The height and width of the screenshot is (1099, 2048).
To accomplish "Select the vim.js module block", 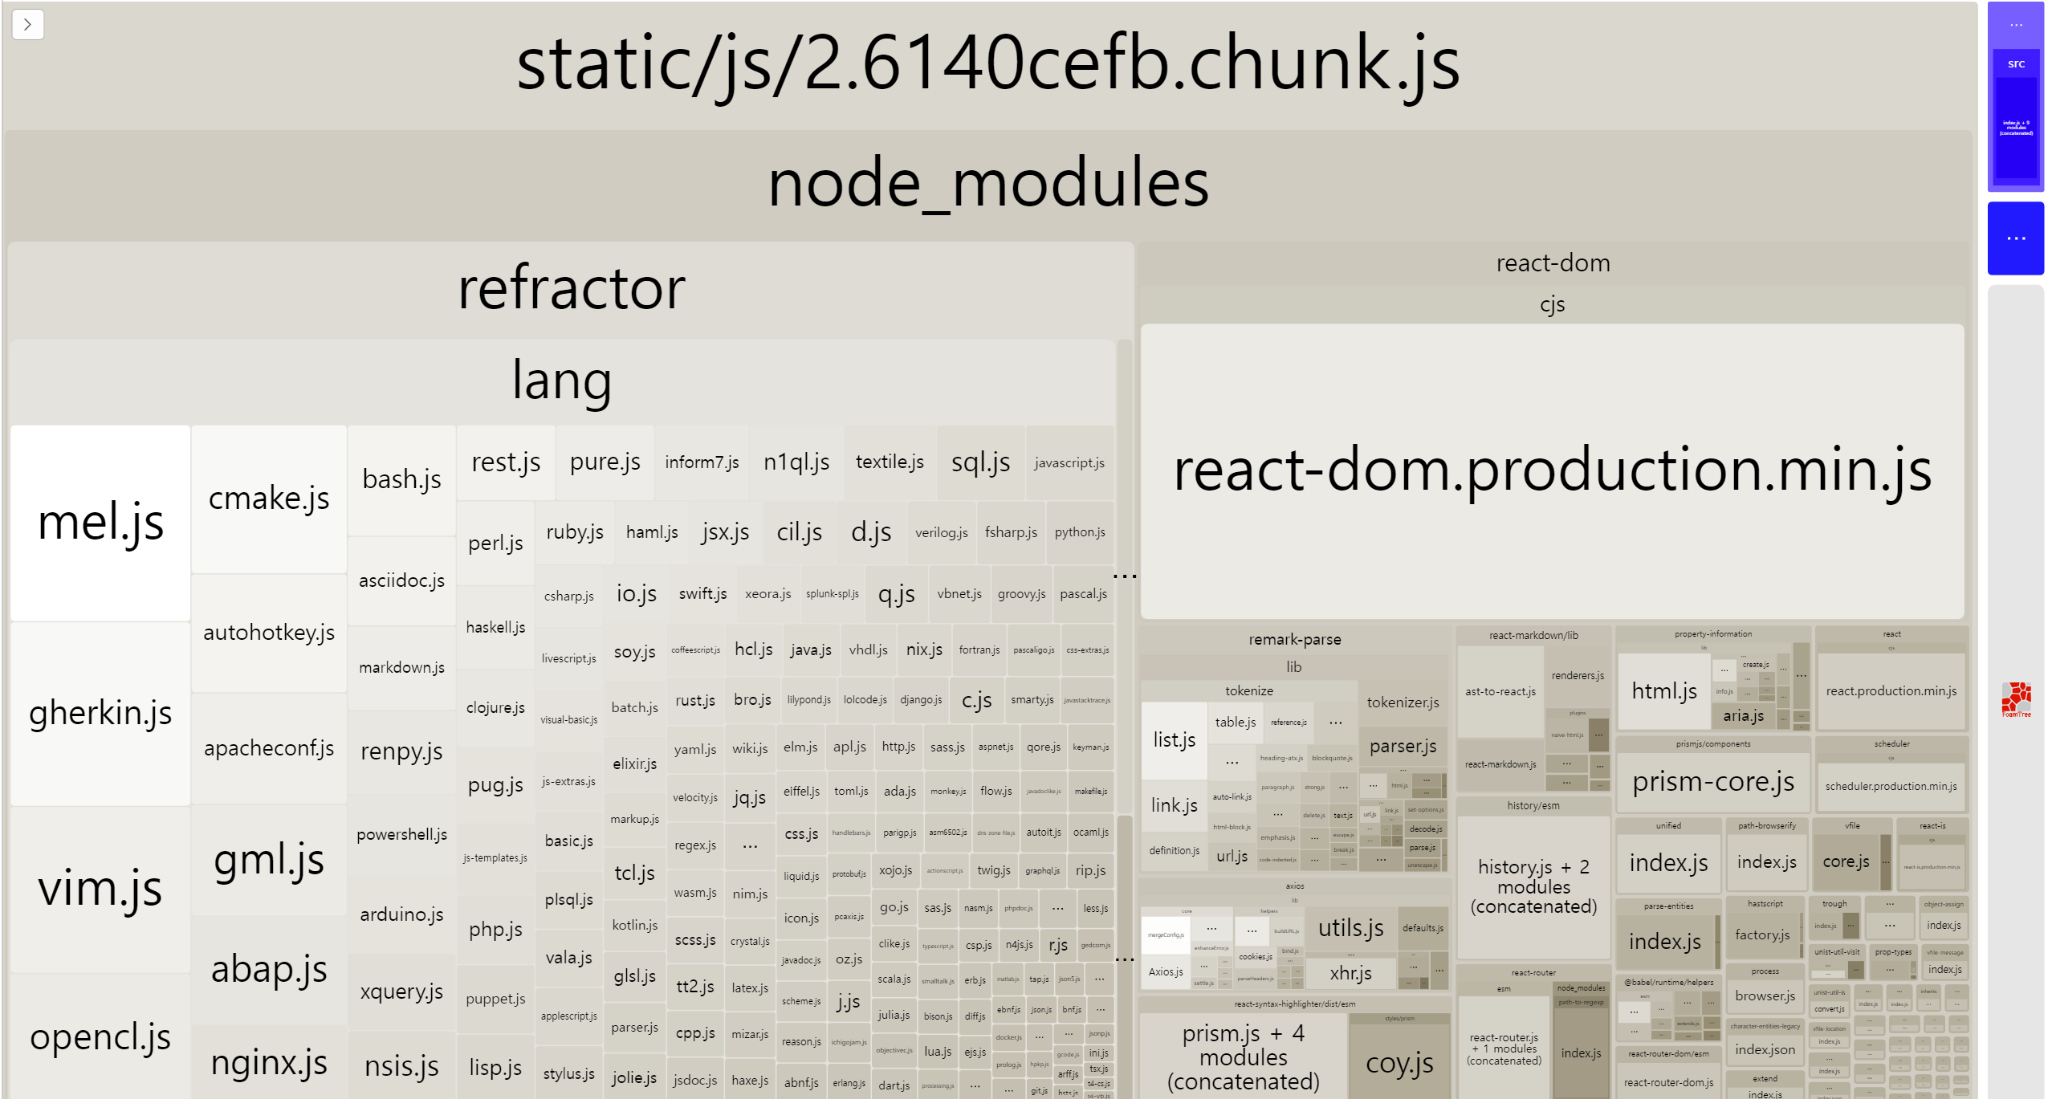I will (100, 889).
